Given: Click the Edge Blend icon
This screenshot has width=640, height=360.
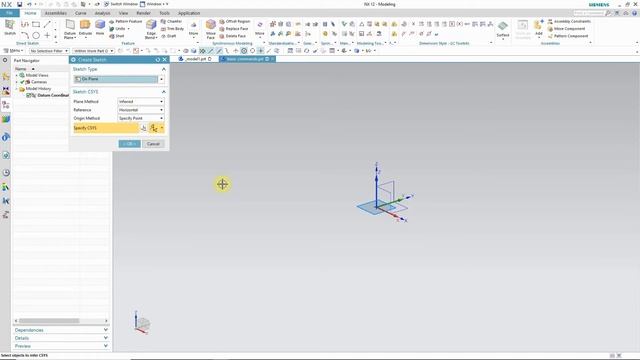Looking at the screenshot, I should [151, 25].
